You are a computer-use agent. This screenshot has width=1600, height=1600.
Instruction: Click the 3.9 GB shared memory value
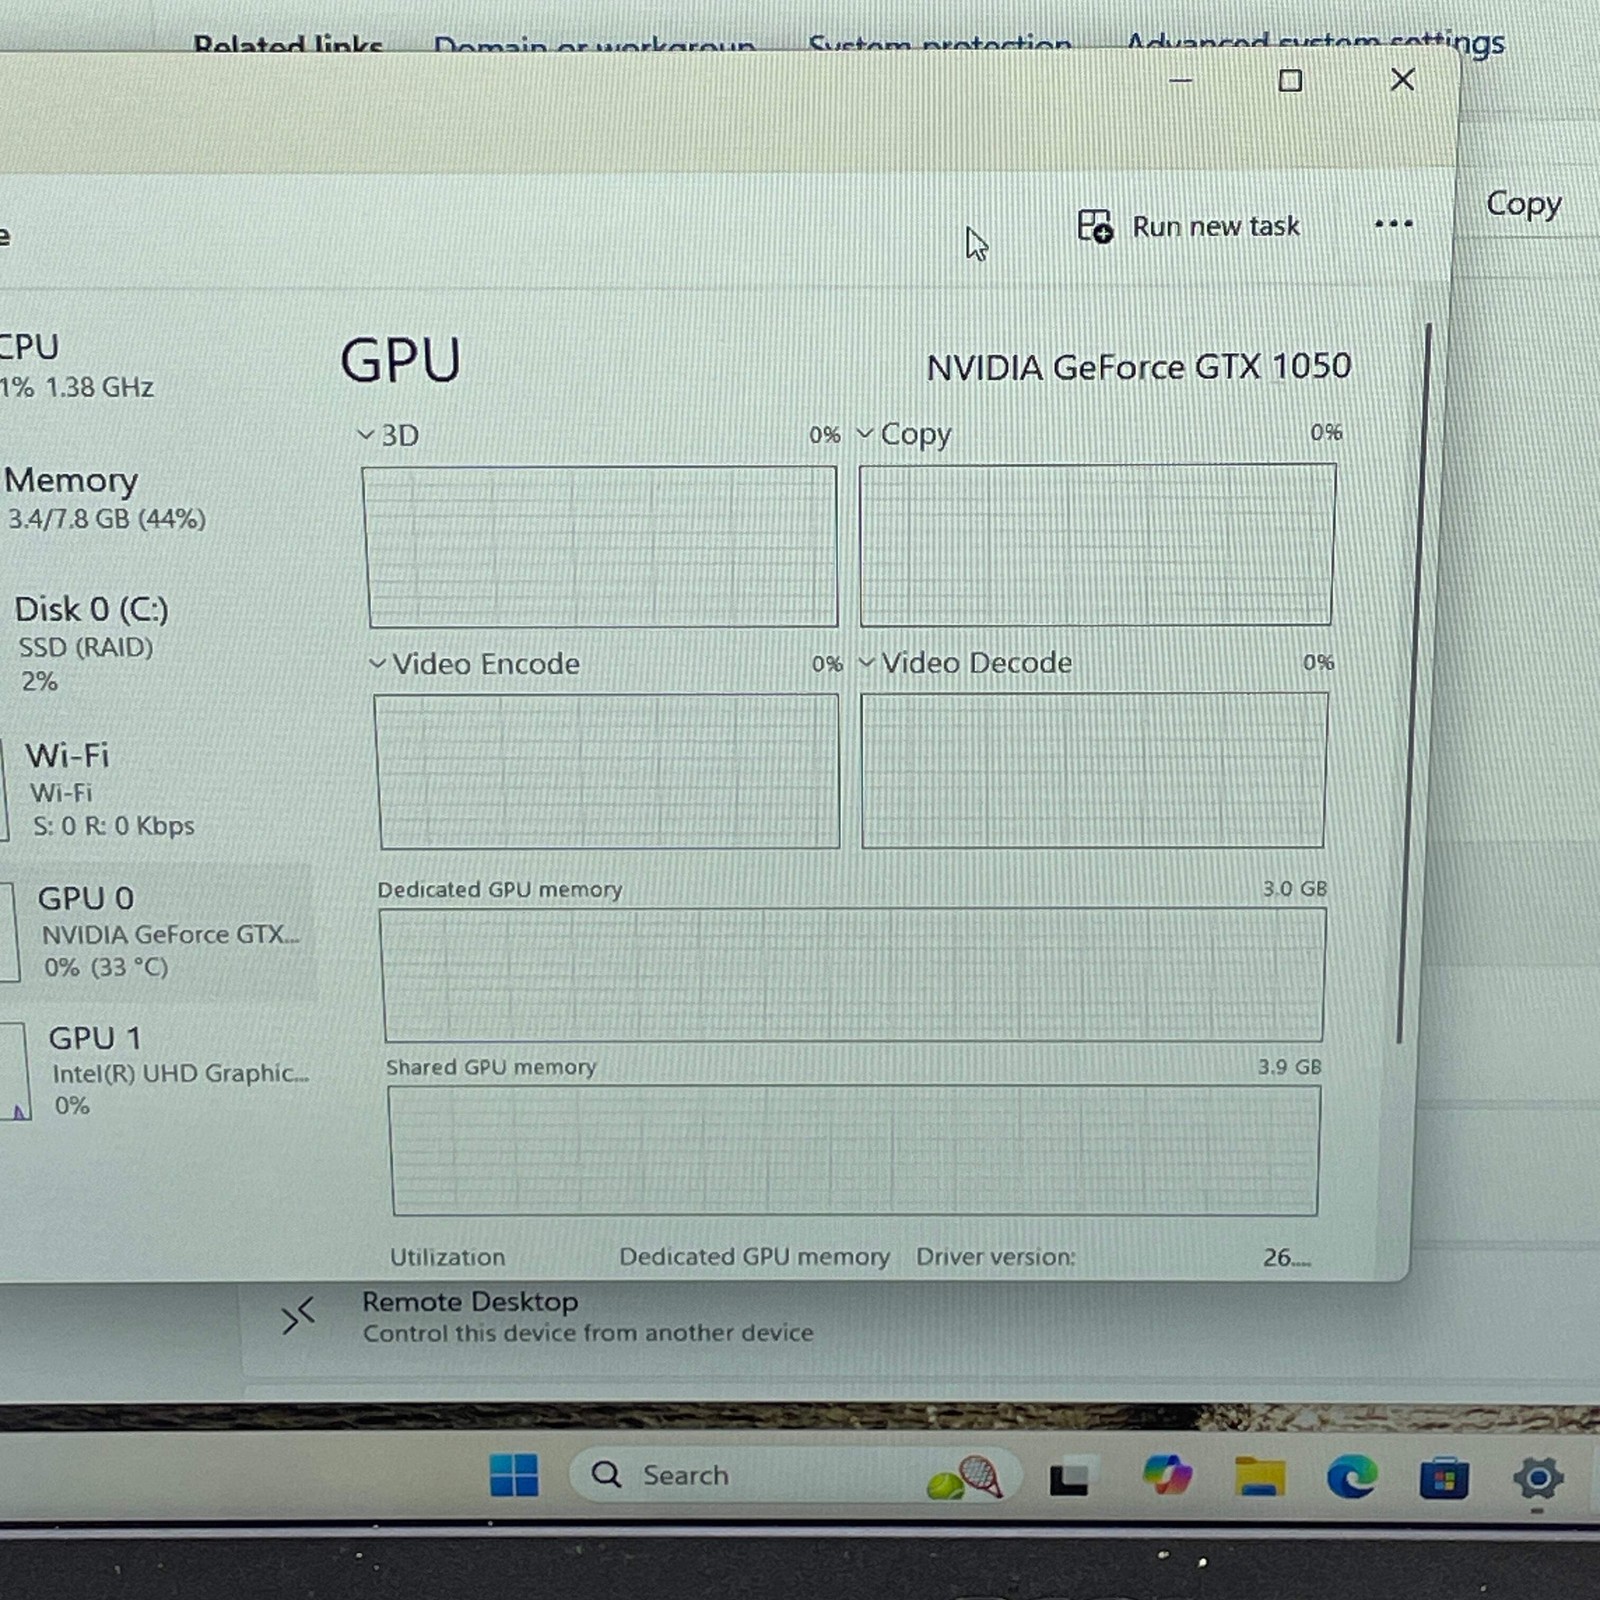(x=1289, y=1067)
